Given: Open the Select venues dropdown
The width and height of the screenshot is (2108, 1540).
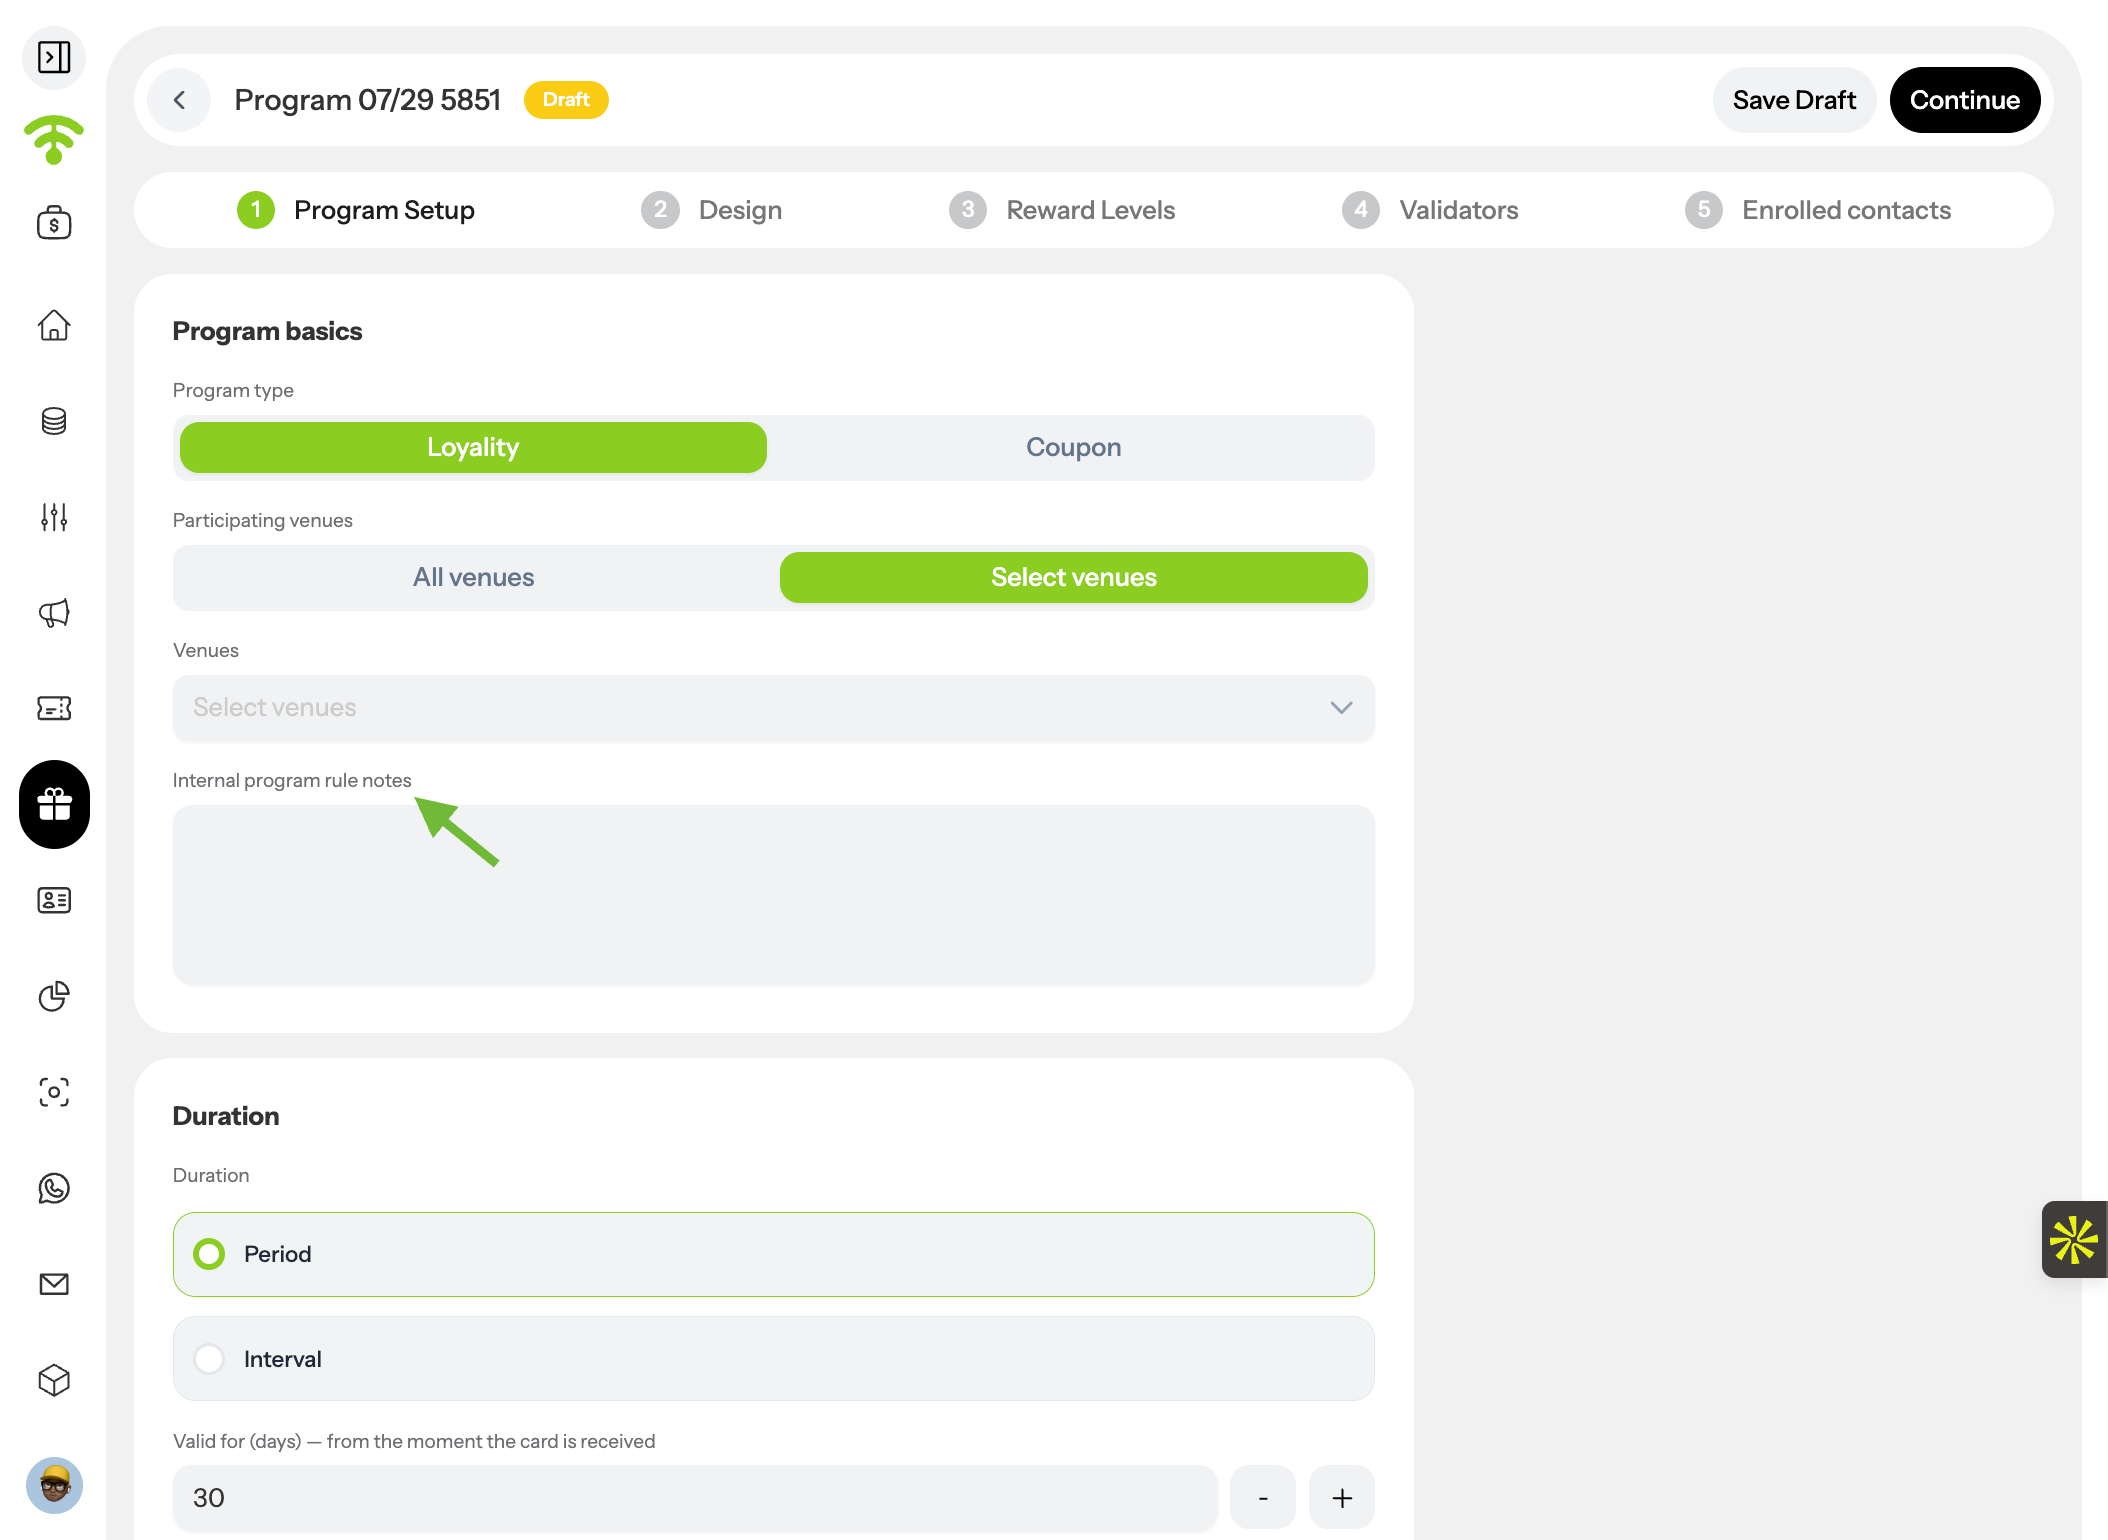Looking at the screenshot, I should [x=774, y=708].
